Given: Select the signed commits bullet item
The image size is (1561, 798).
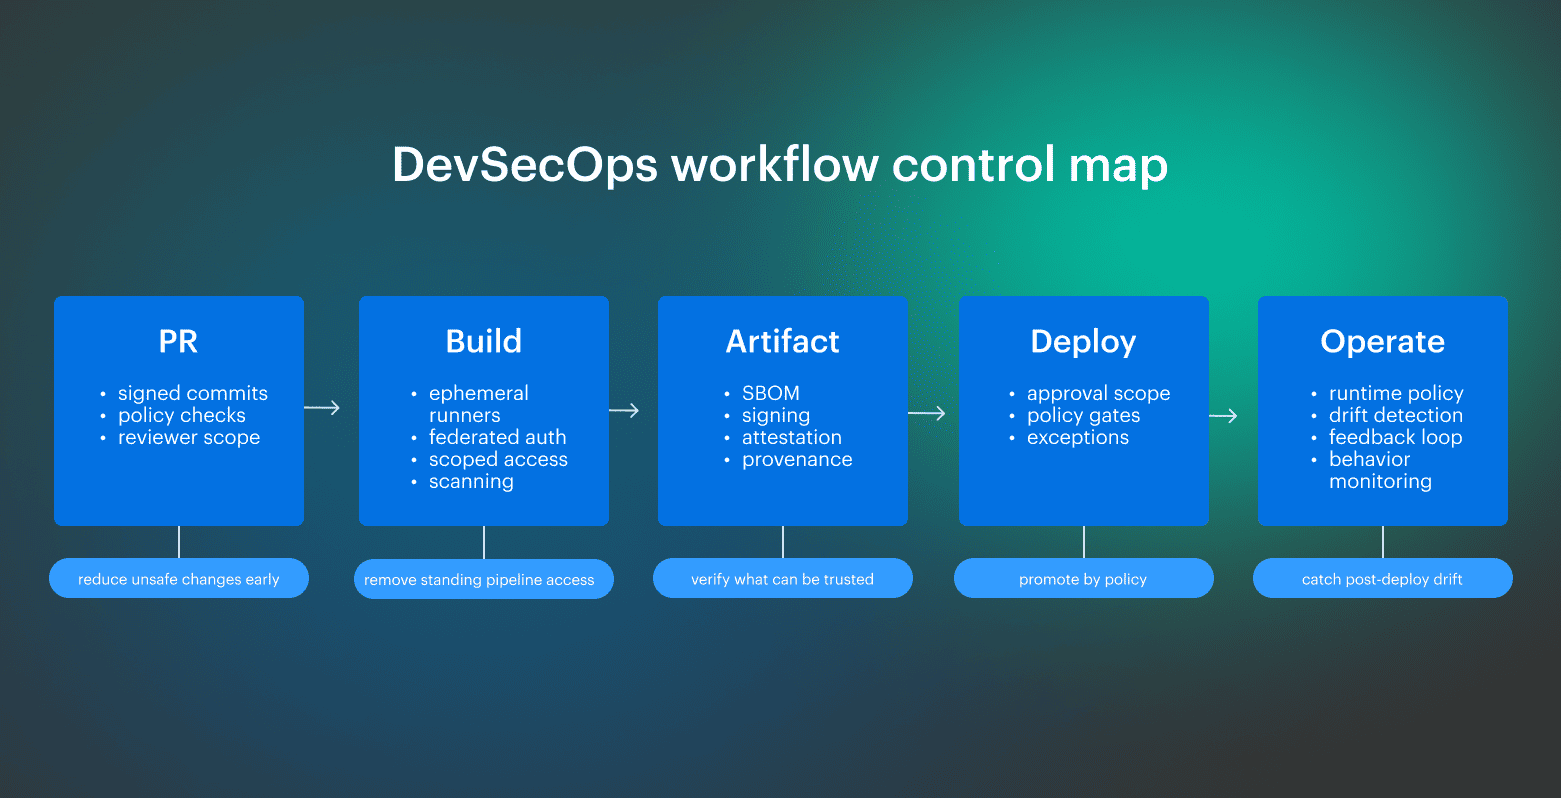Looking at the screenshot, I should pyautogui.click(x=192, y=393).
